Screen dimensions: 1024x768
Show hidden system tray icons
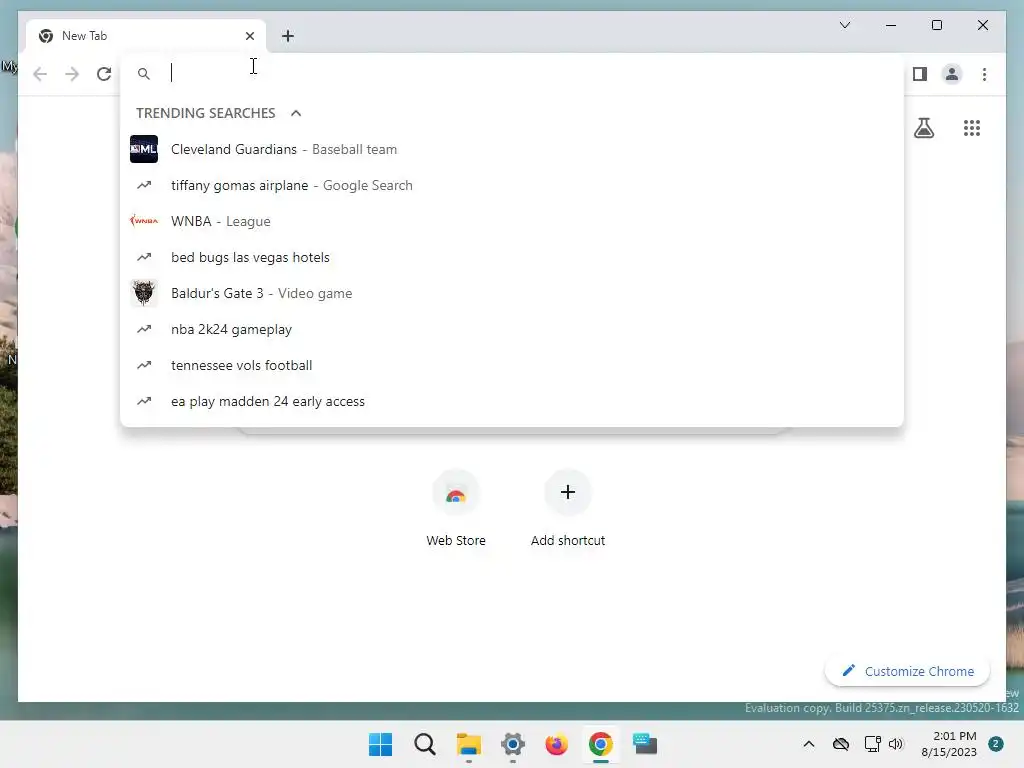[808, 744]
